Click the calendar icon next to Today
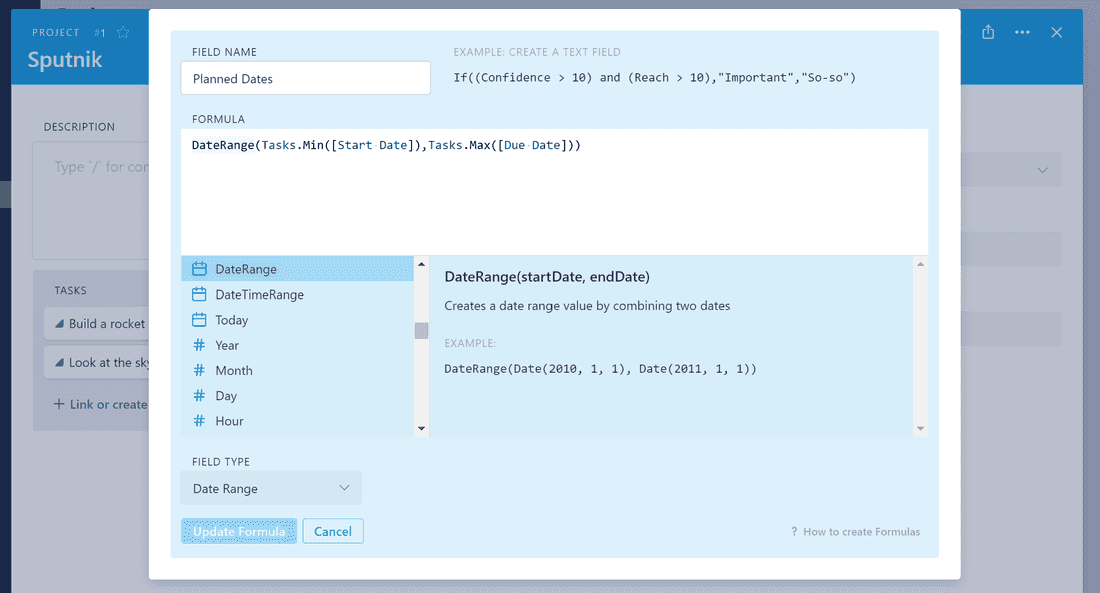 [x=199, y=320]
